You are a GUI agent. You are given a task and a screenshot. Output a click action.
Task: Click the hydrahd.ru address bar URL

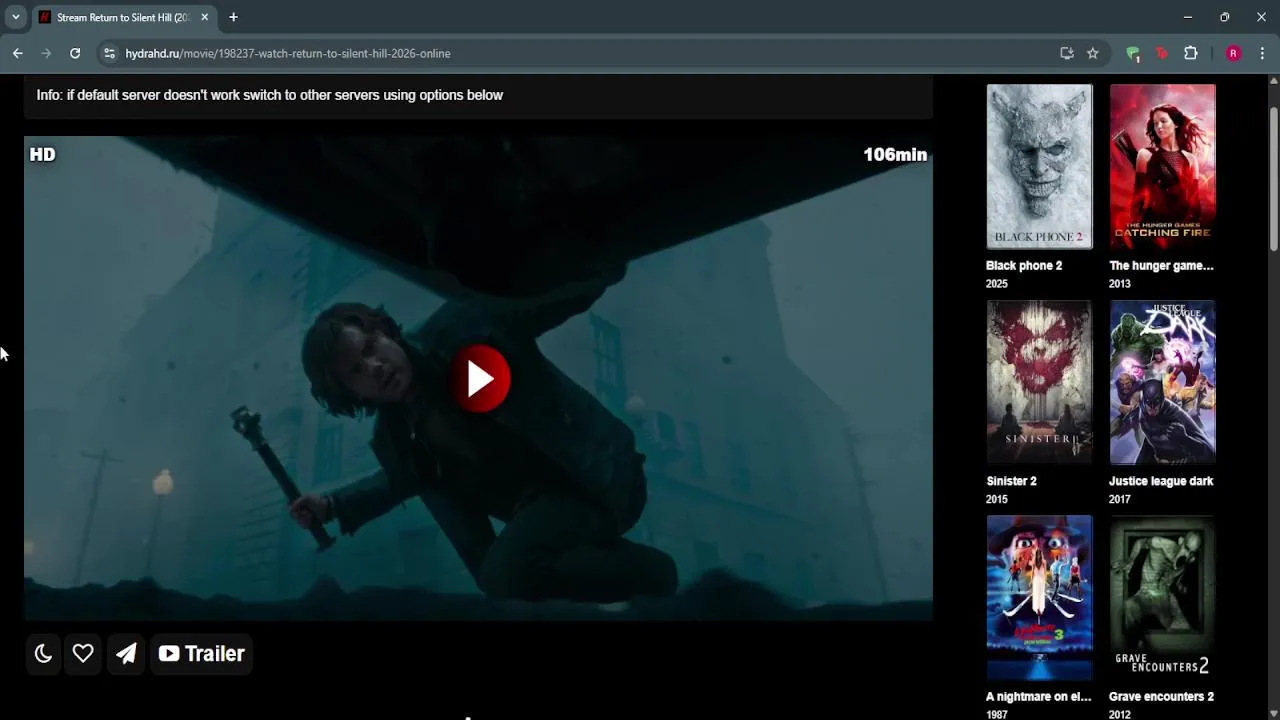pos(288,53)
